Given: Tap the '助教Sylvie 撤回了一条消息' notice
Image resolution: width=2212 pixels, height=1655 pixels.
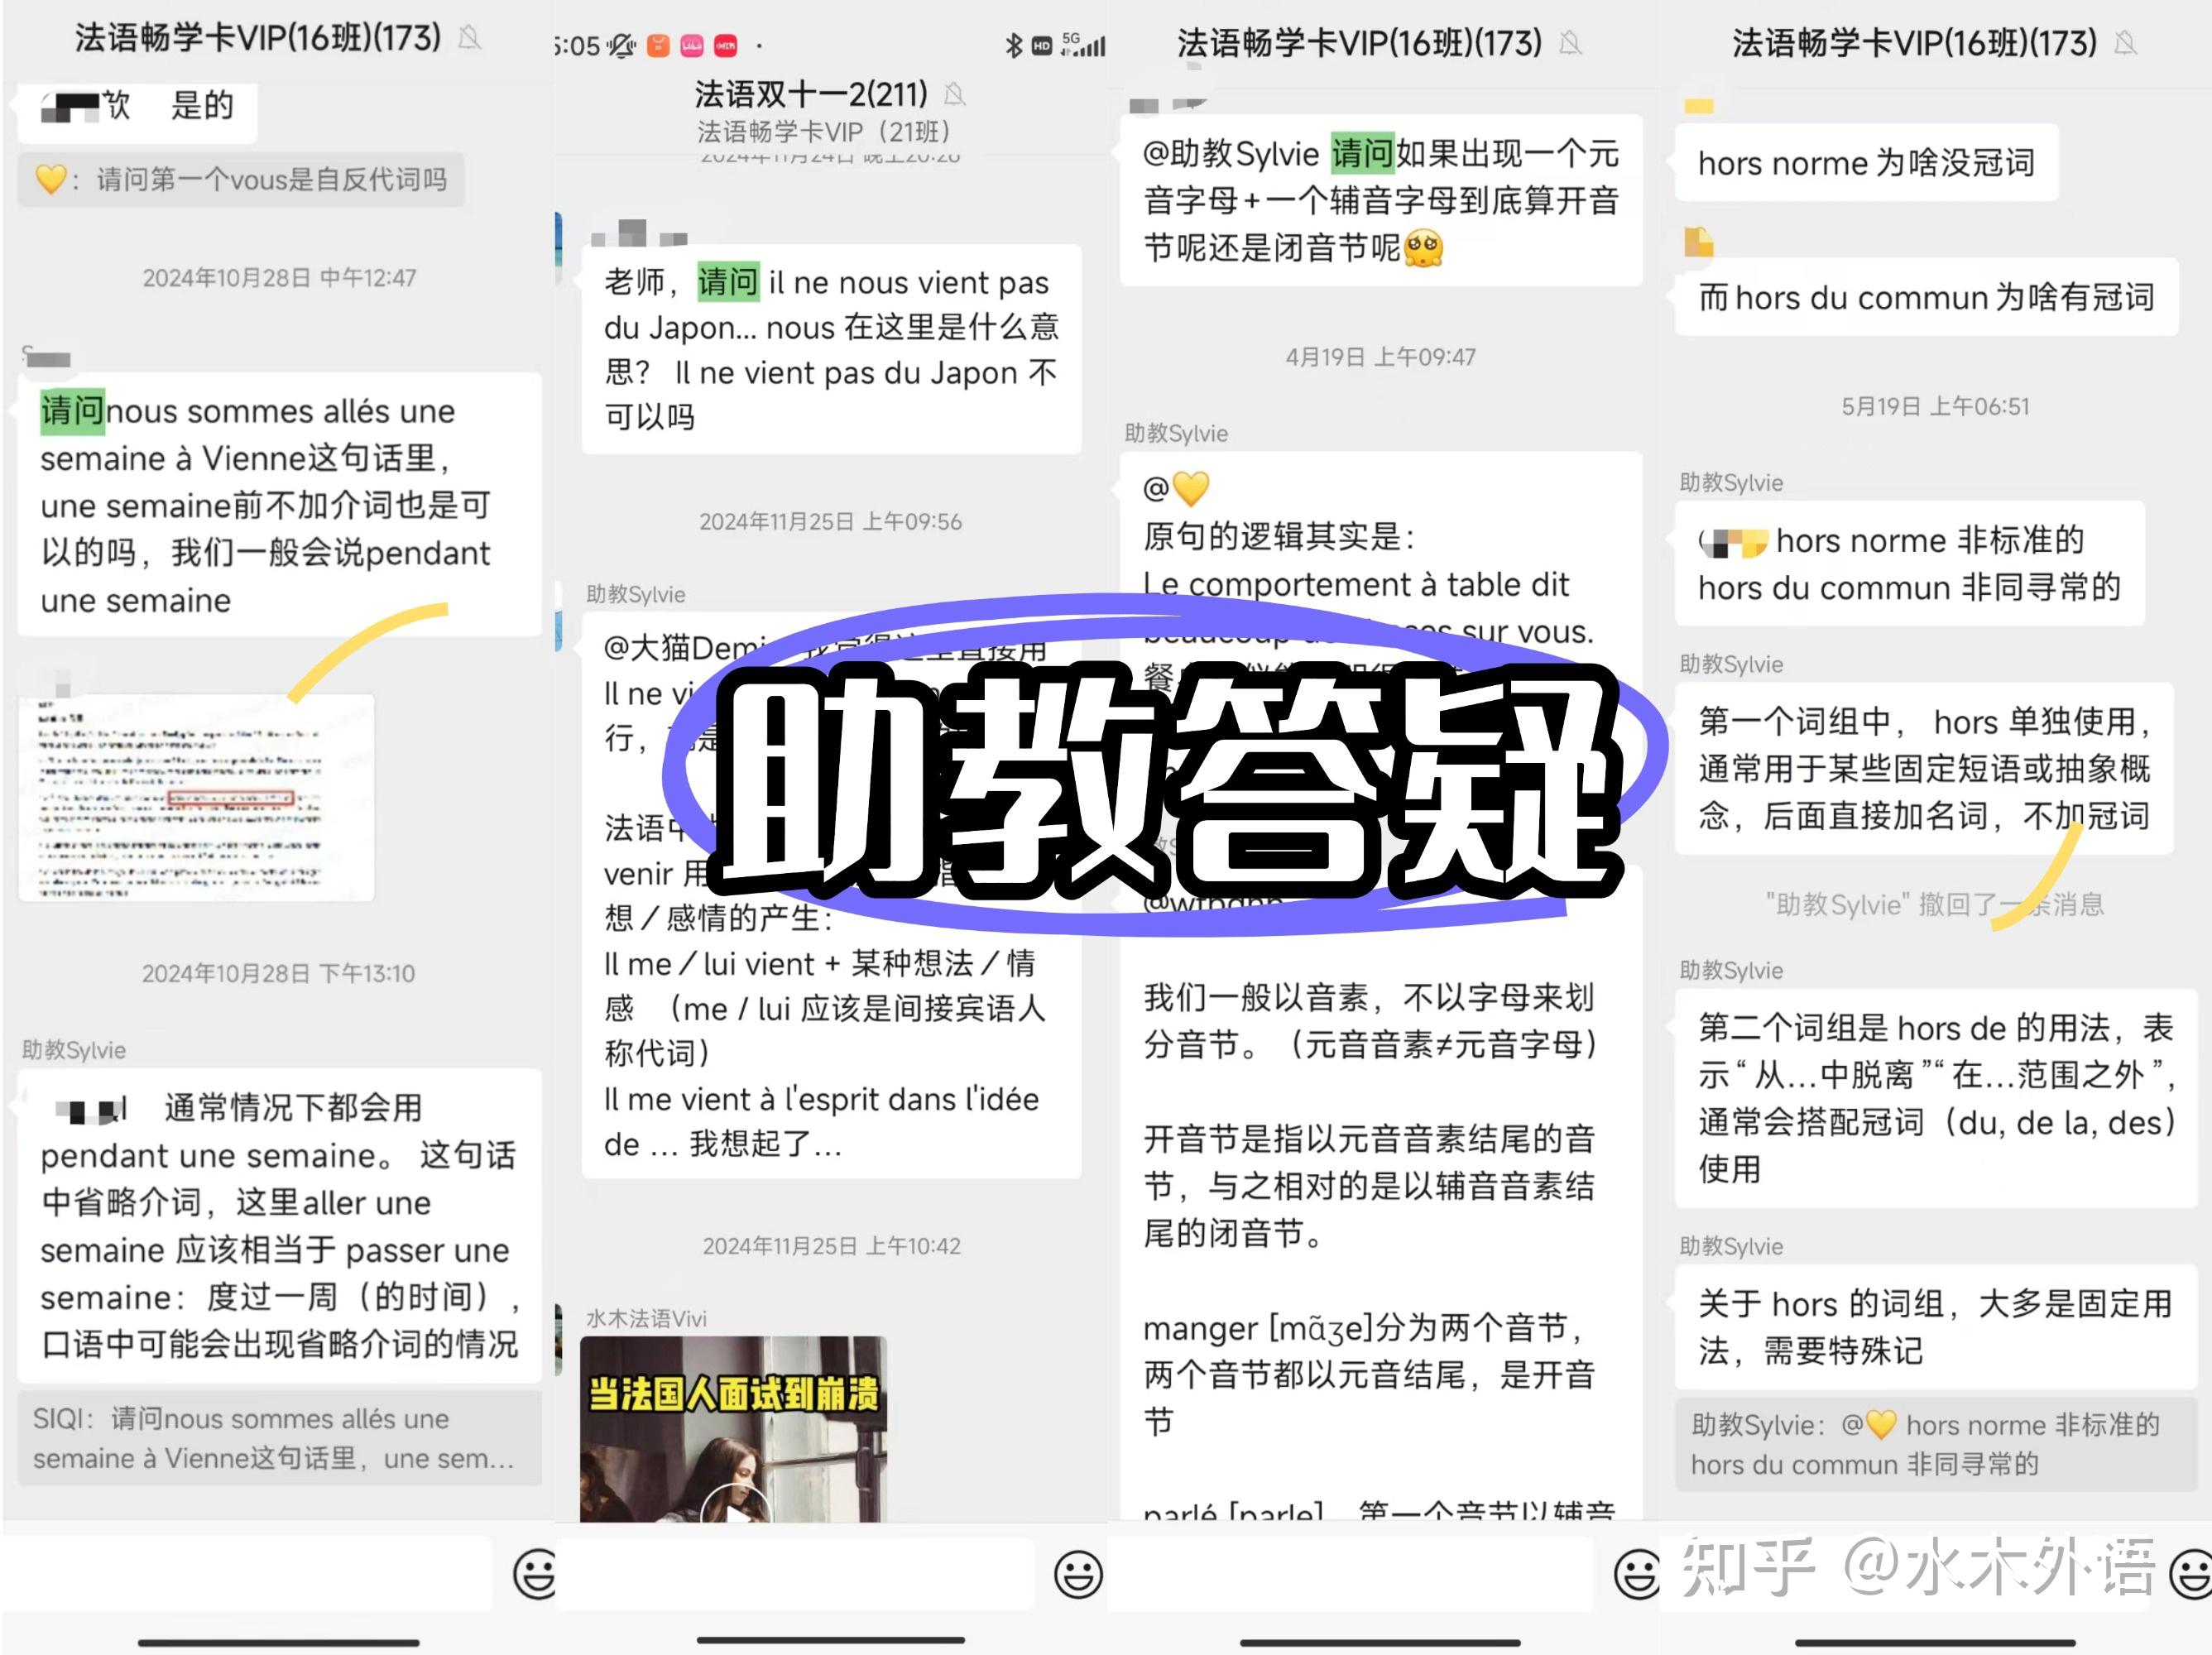Looking at the screenshot, I should pyautogui.click(x=1934, y=904).
